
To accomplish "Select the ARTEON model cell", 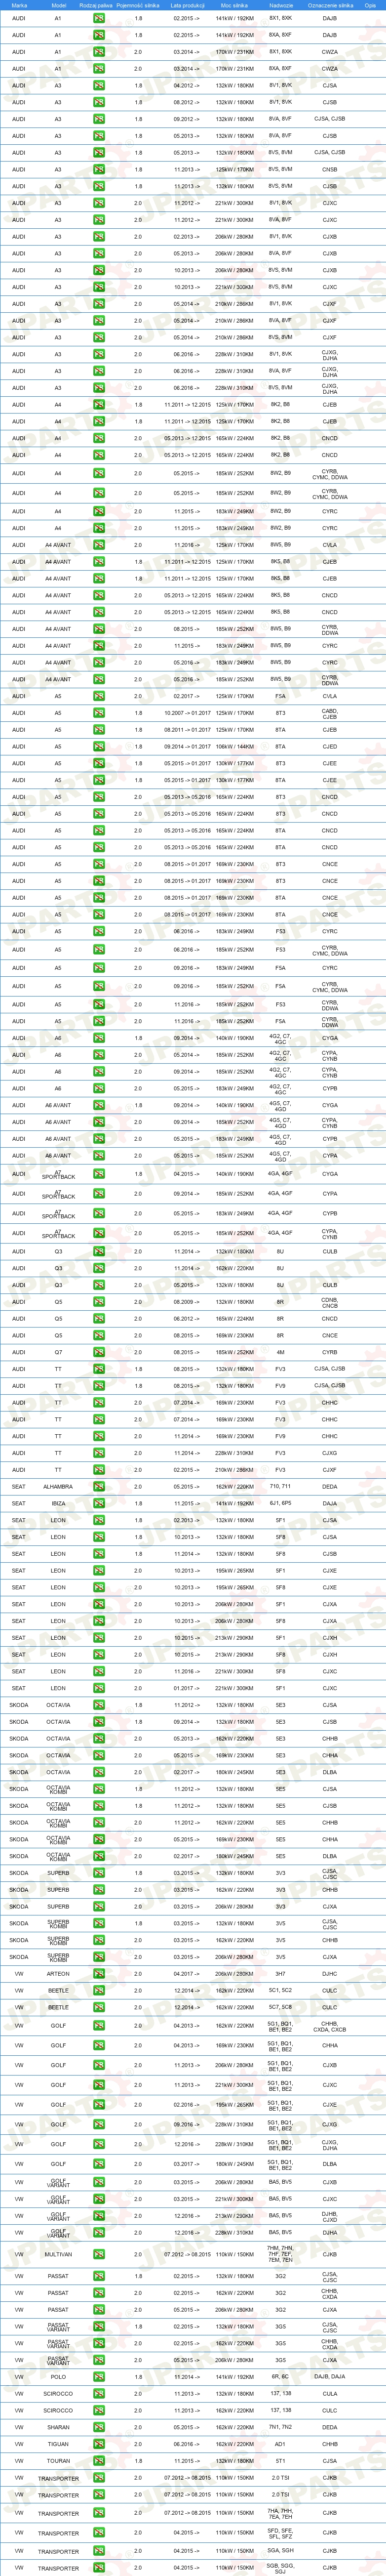I will point(58,1974).
